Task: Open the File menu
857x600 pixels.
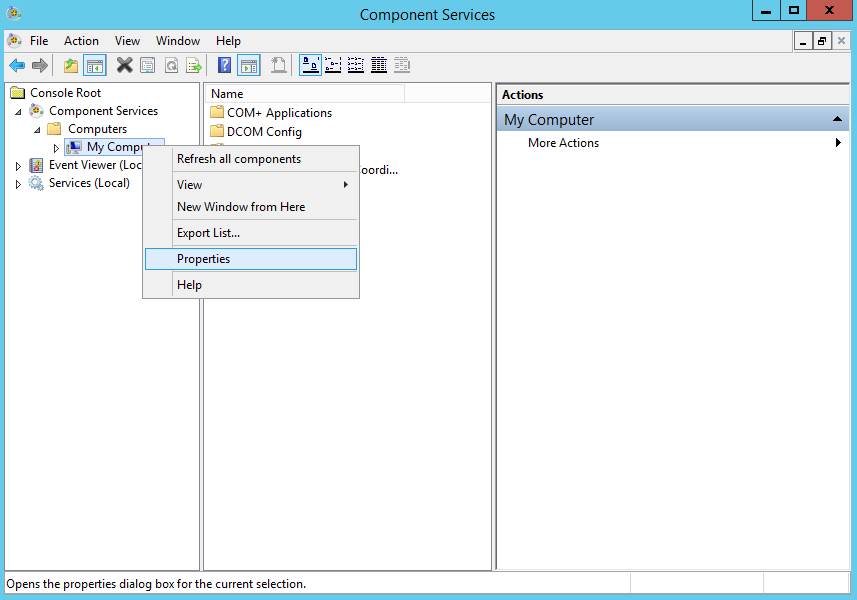Action: pos(39,41)
